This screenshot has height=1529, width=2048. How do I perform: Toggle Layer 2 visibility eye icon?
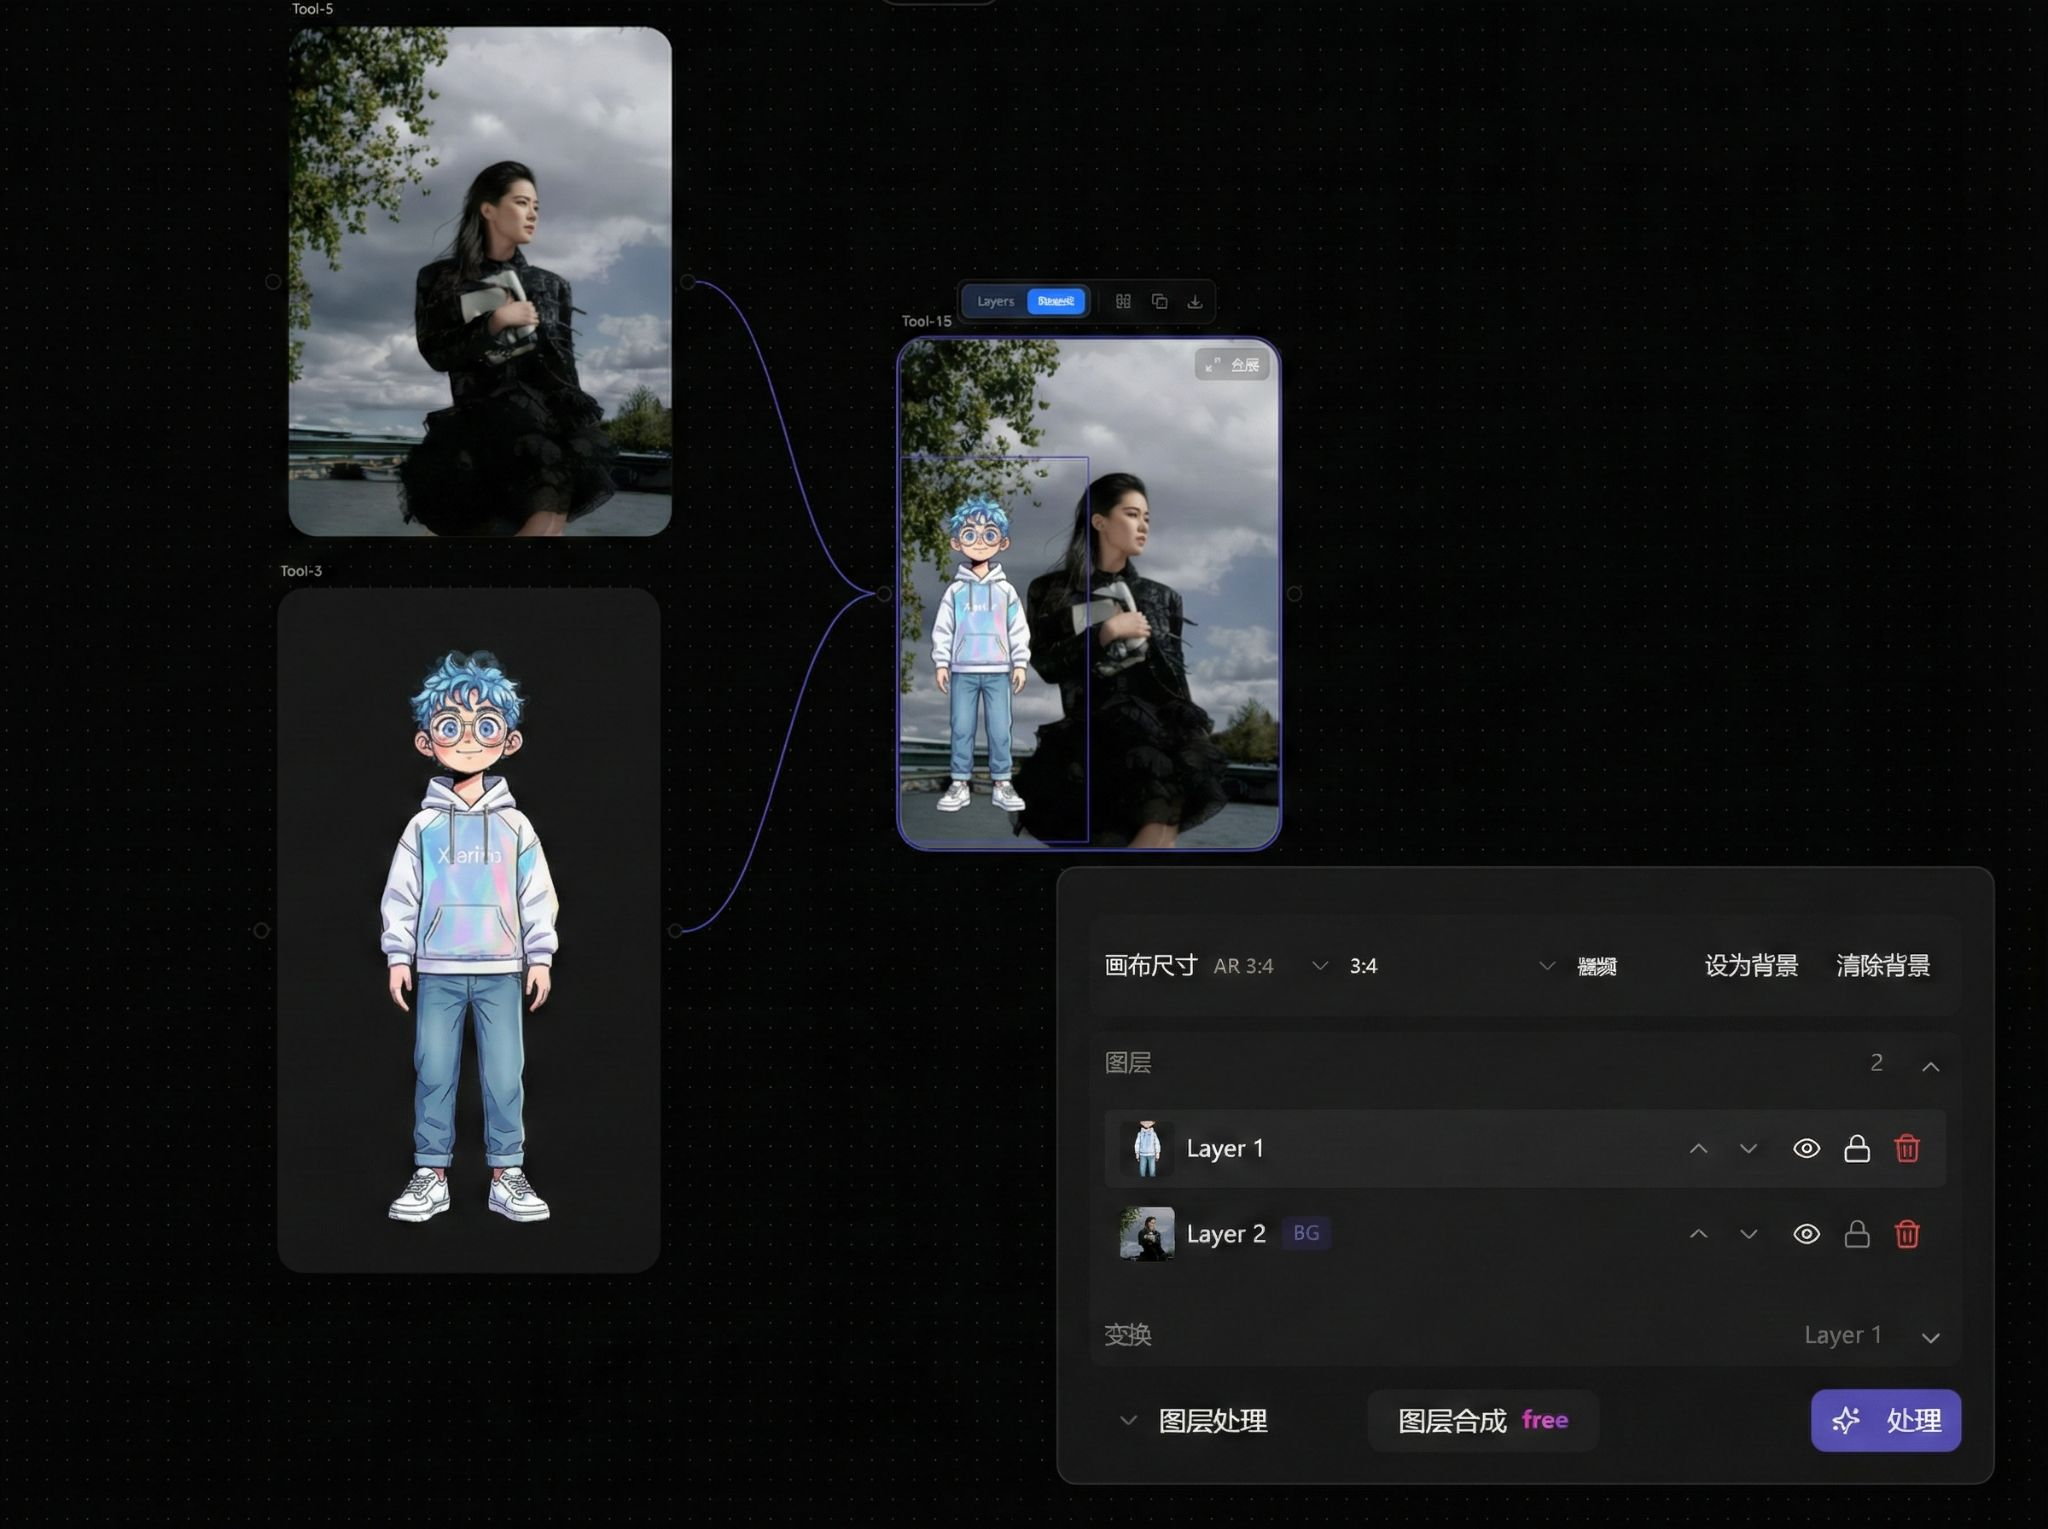(x=1806, y=1234)
